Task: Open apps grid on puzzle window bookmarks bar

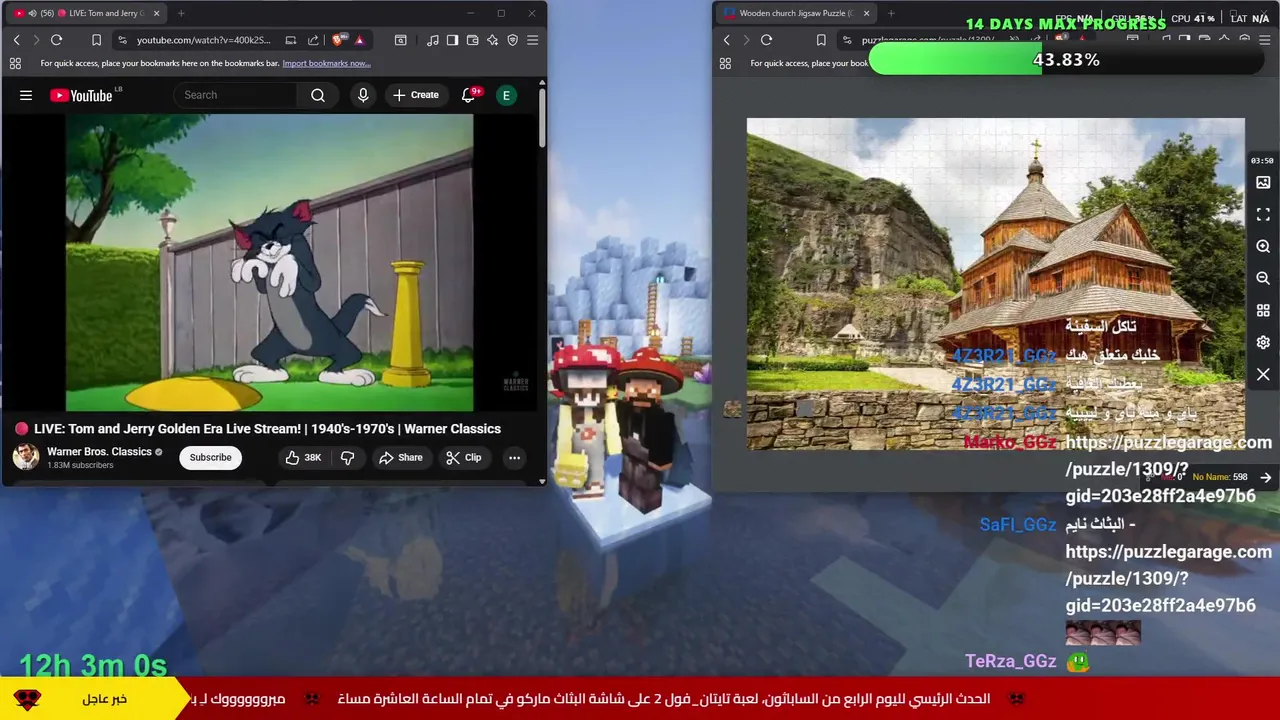Action: coord(725,63)
